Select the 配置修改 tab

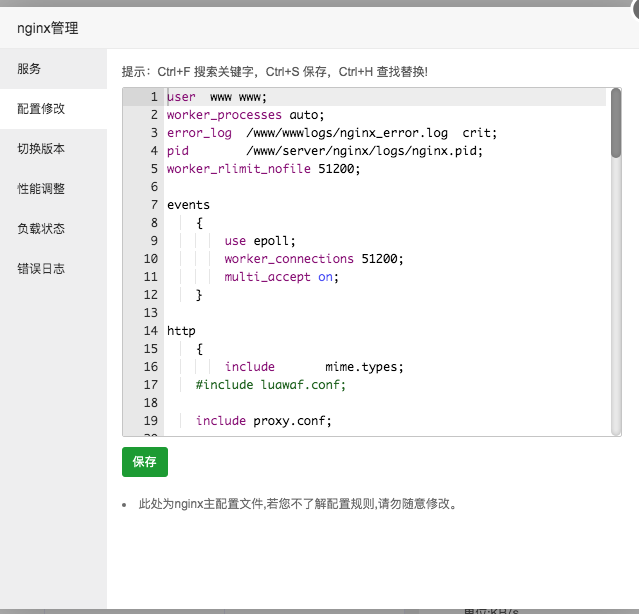click(x=53, y=109)
